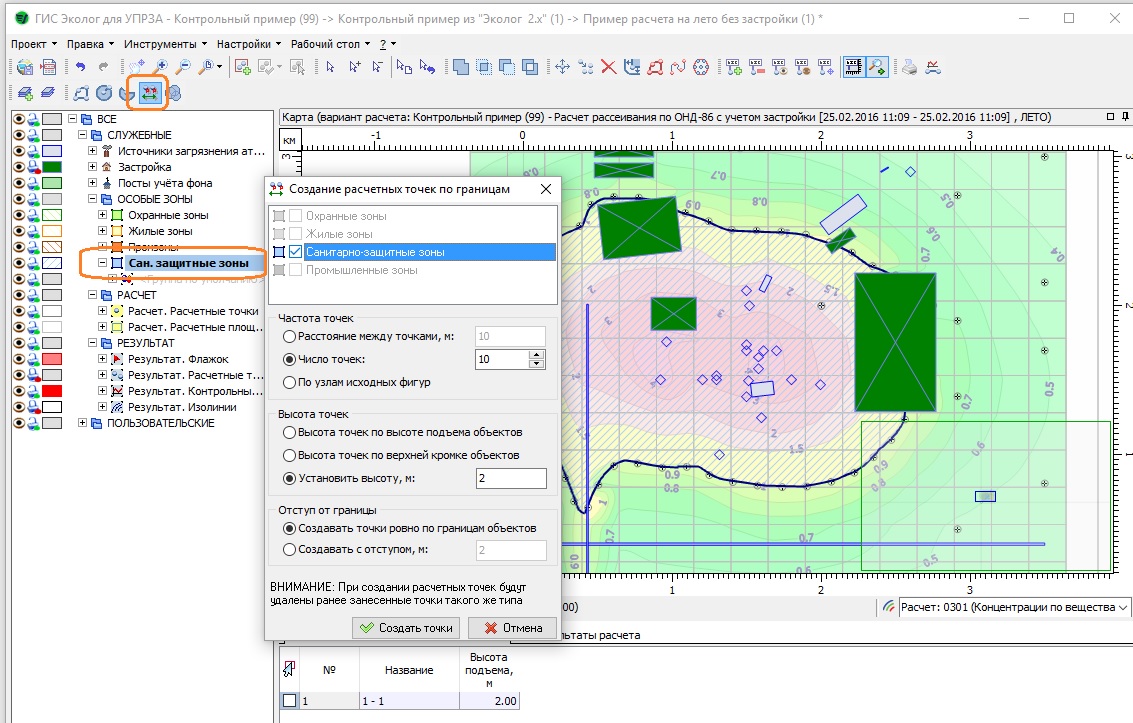Click the Undo arrow in the toolbar
Viewport: 1133px width, 723px height.
pyautogui.click(x=80, y=67)
